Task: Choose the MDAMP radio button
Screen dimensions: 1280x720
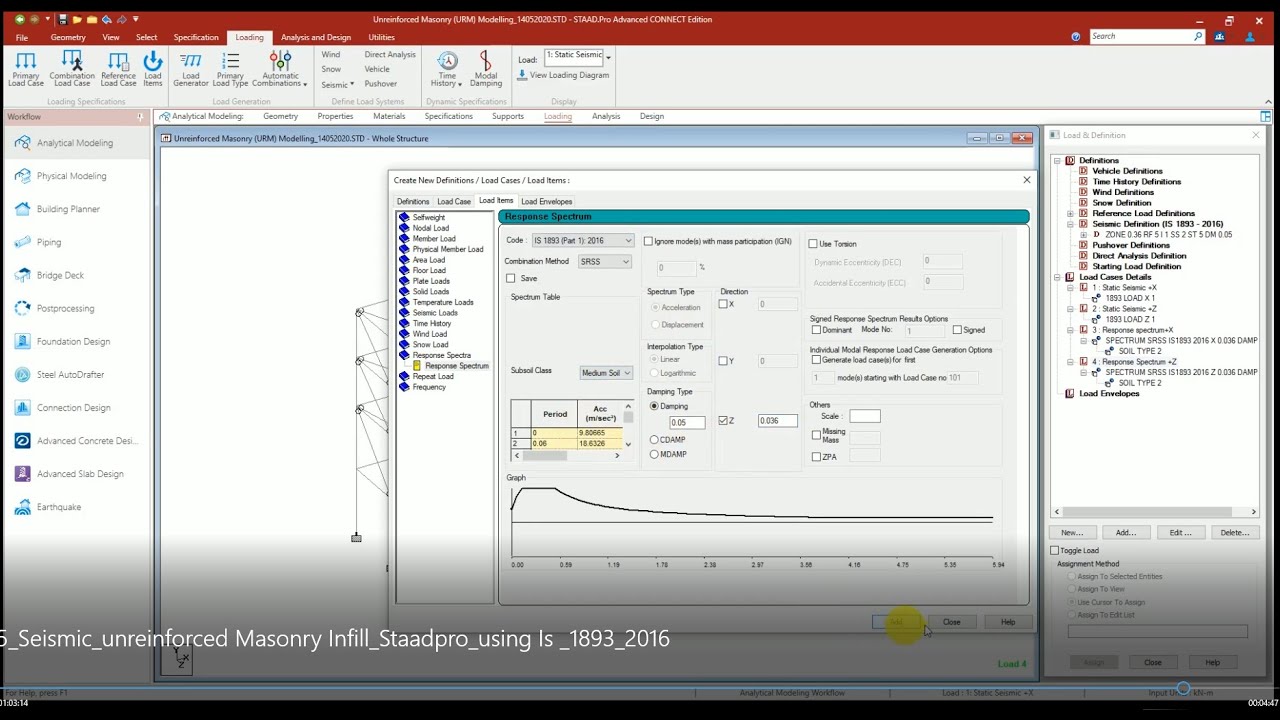Action: pos(654,454)
